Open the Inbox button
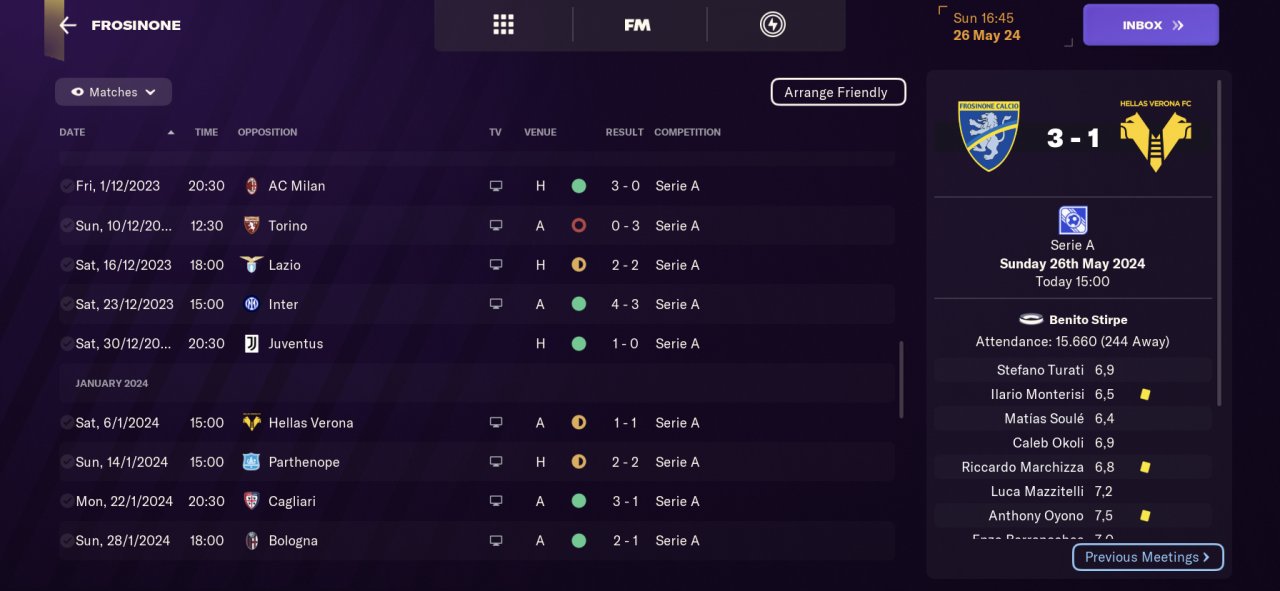 (1150, 25)
